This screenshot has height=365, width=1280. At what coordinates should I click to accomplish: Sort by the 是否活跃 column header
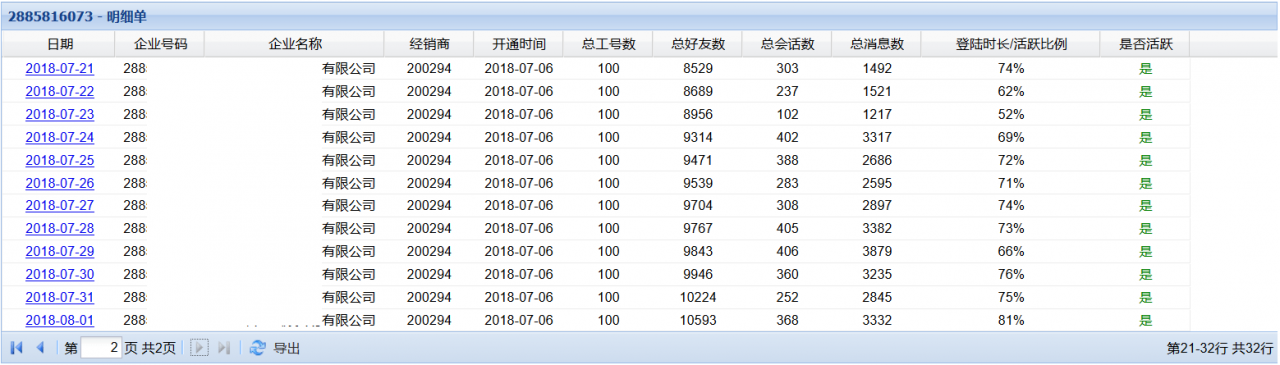(x=1145, y=44)
